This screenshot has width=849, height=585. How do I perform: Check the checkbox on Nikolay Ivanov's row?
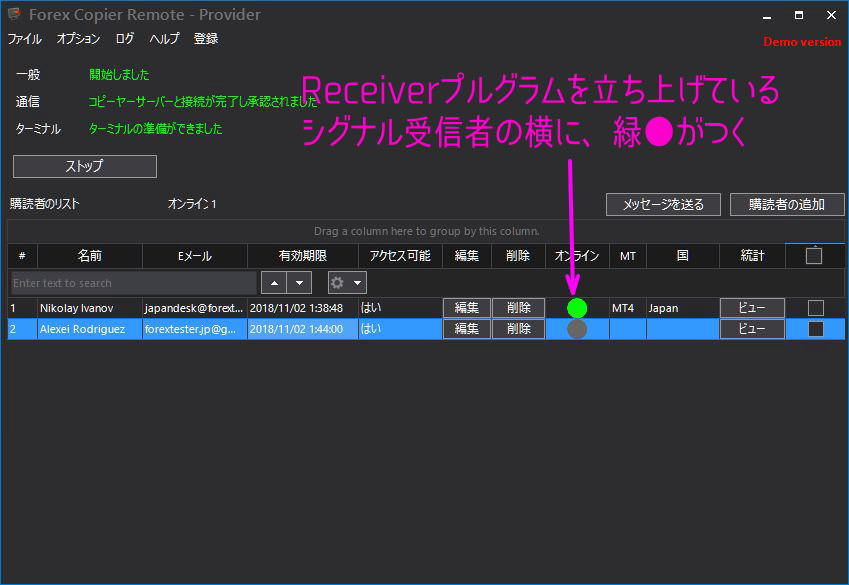coord(817,308)
